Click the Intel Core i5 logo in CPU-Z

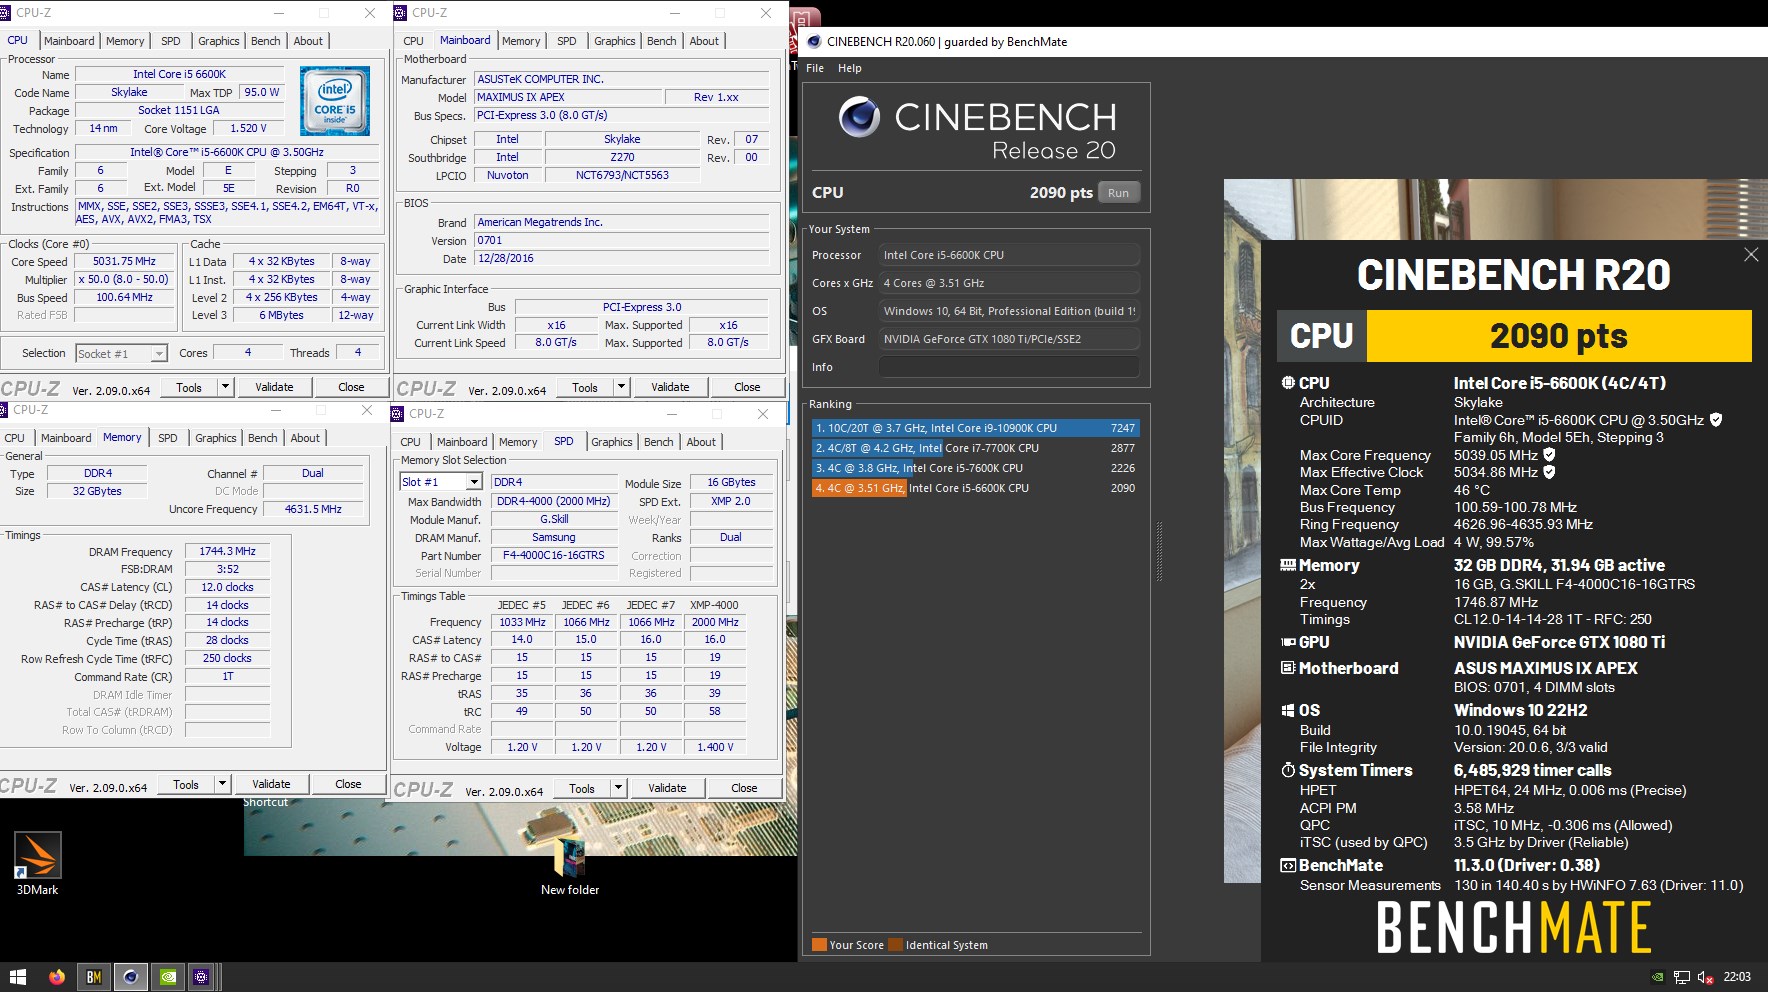335,101
